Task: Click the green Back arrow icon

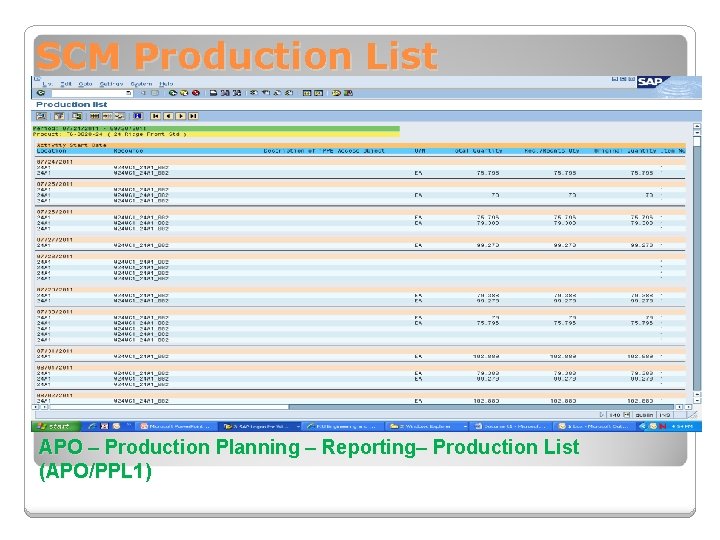Action: 173,93
